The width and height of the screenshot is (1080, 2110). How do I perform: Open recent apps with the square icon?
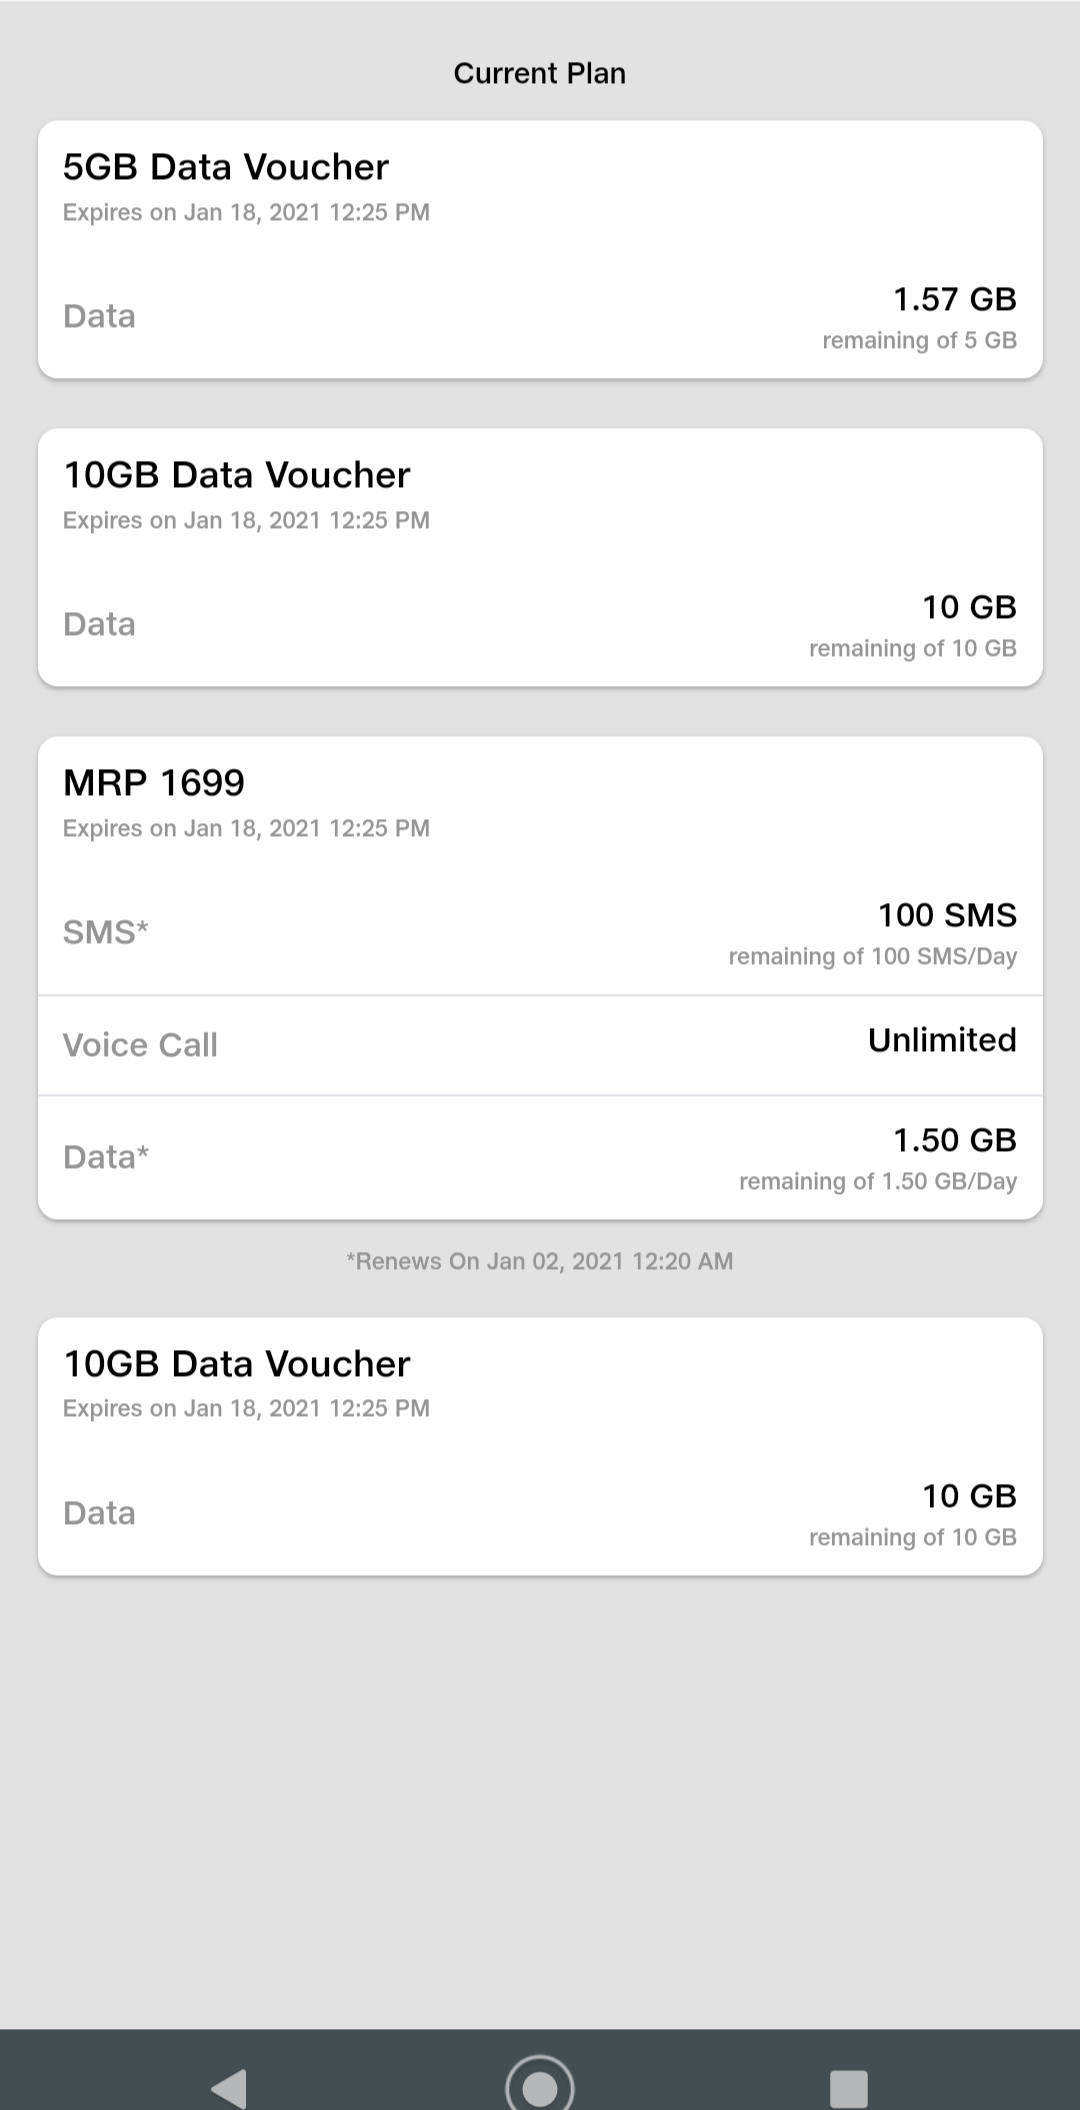pyautogui.click(x=849, y=2088)
